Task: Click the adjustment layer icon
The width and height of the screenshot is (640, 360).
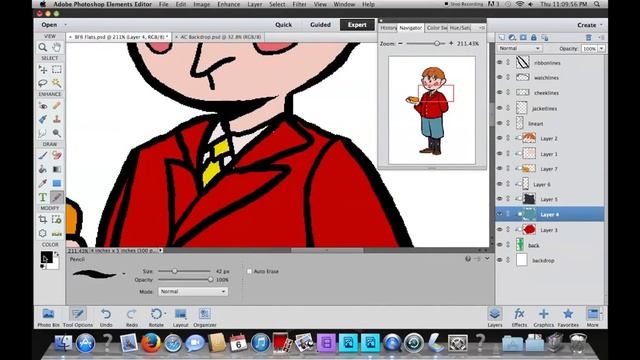Action: point(512,37)
